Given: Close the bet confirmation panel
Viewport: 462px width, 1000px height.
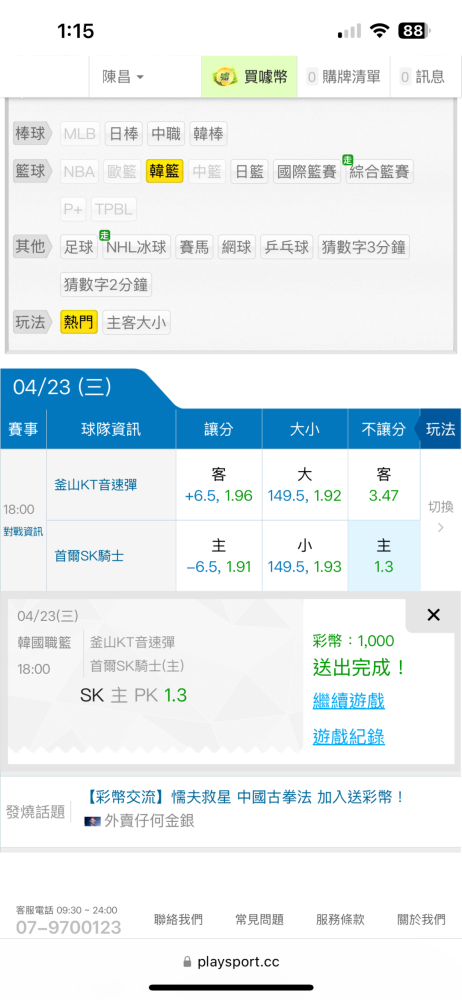Looking at the screenshot, I should [x=433, y=615].
